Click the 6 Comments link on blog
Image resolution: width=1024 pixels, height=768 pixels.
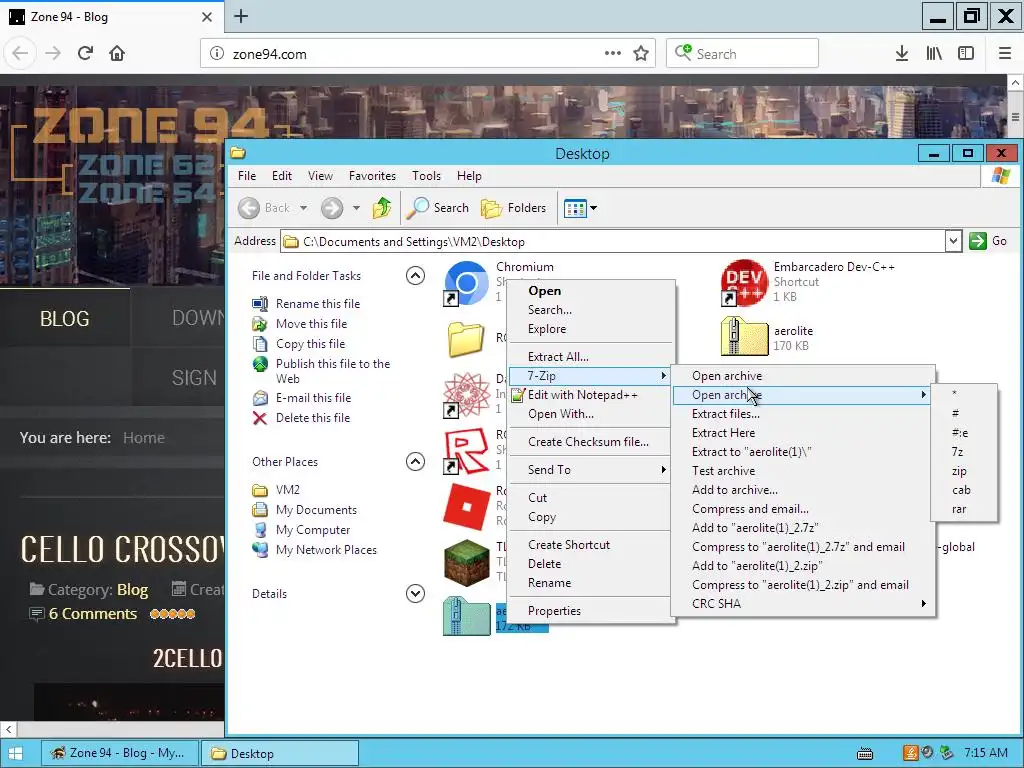[93, 614]
